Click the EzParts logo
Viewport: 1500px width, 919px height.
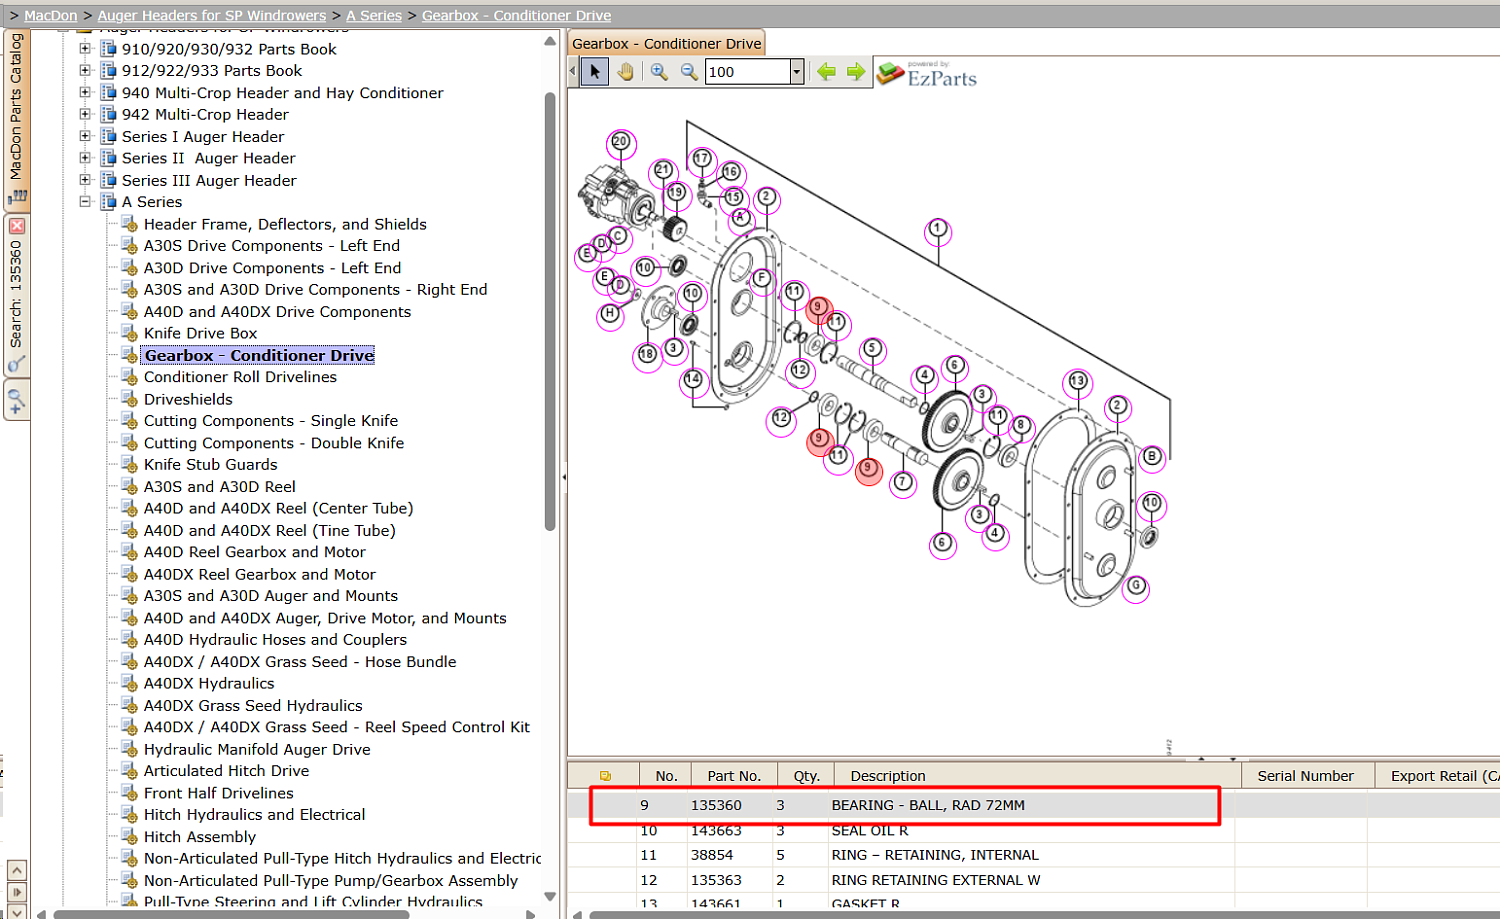[926, 74]
